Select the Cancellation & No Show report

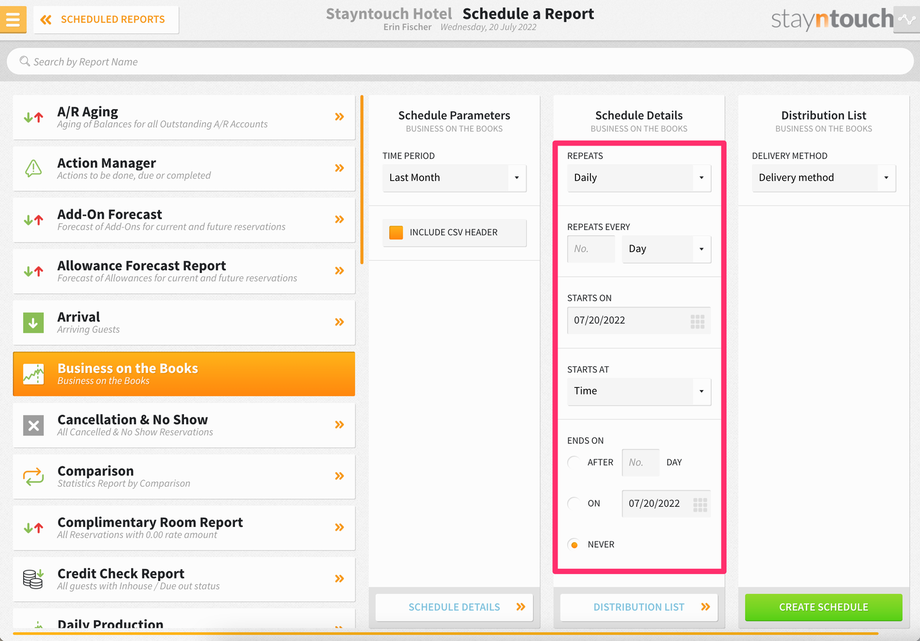(x=184, y=425)
